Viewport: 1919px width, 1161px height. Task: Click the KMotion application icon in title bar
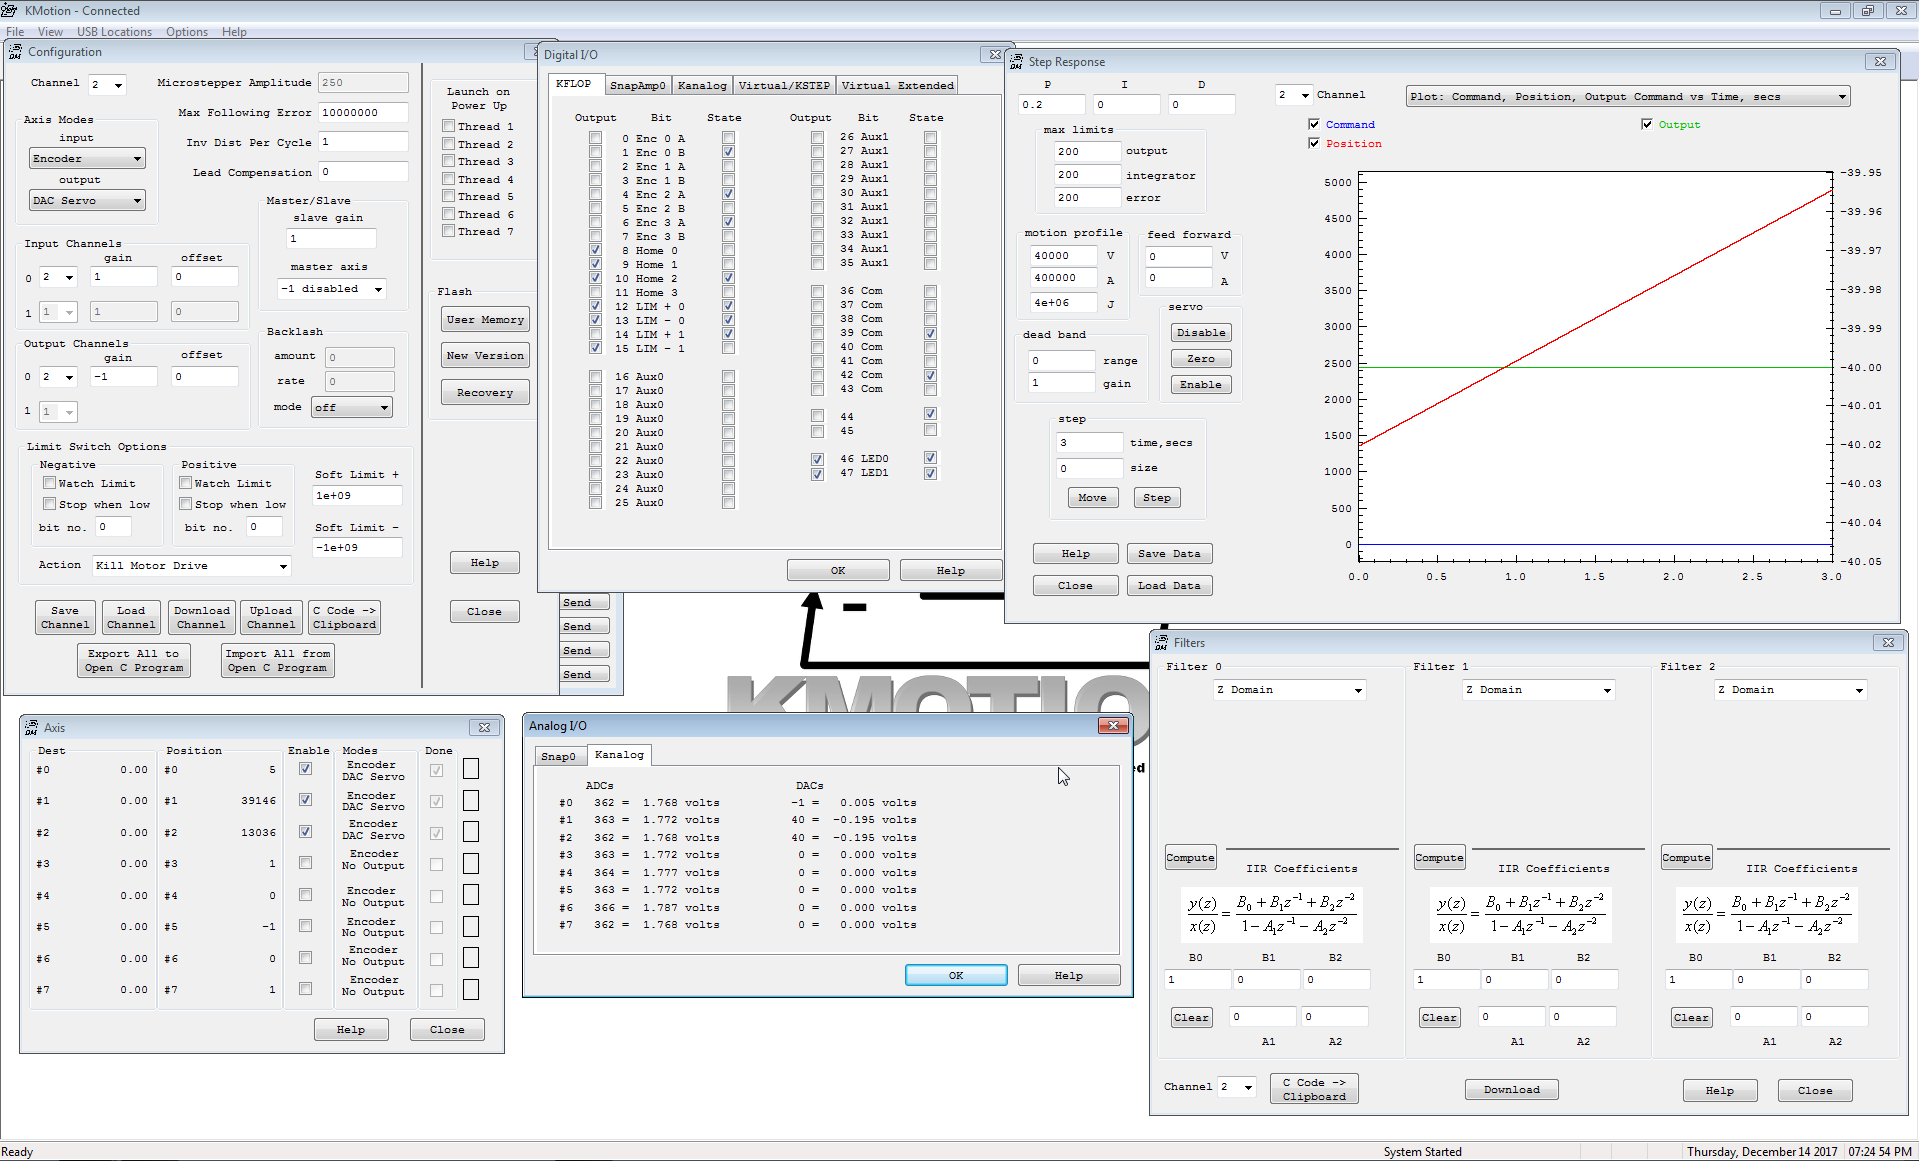[x=10, y=10]
